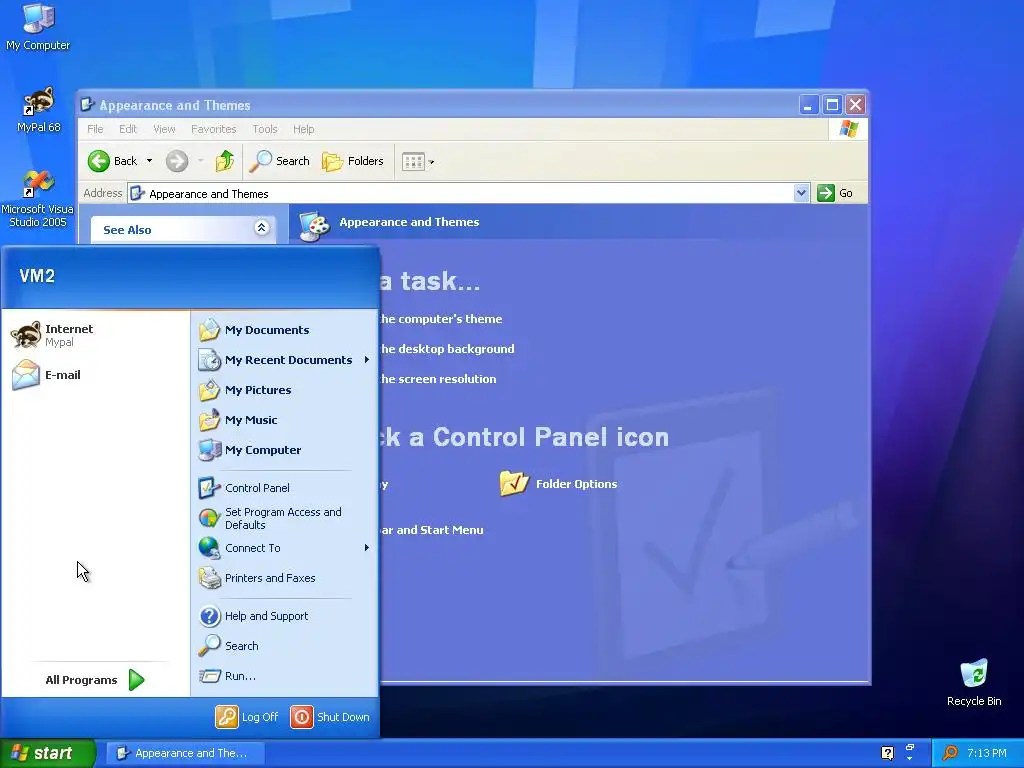
Task: Click the green Back arrow button
Action: coord(113,161)
